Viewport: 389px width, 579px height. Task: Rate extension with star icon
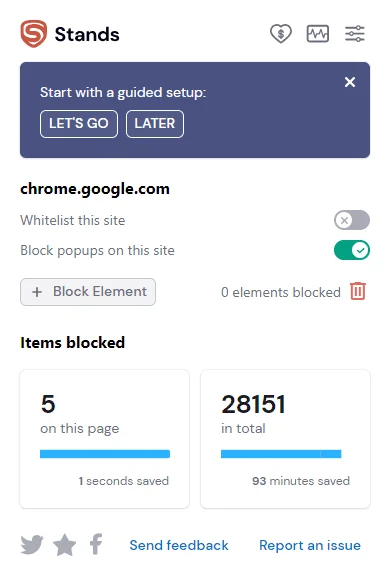coord(65,545)
